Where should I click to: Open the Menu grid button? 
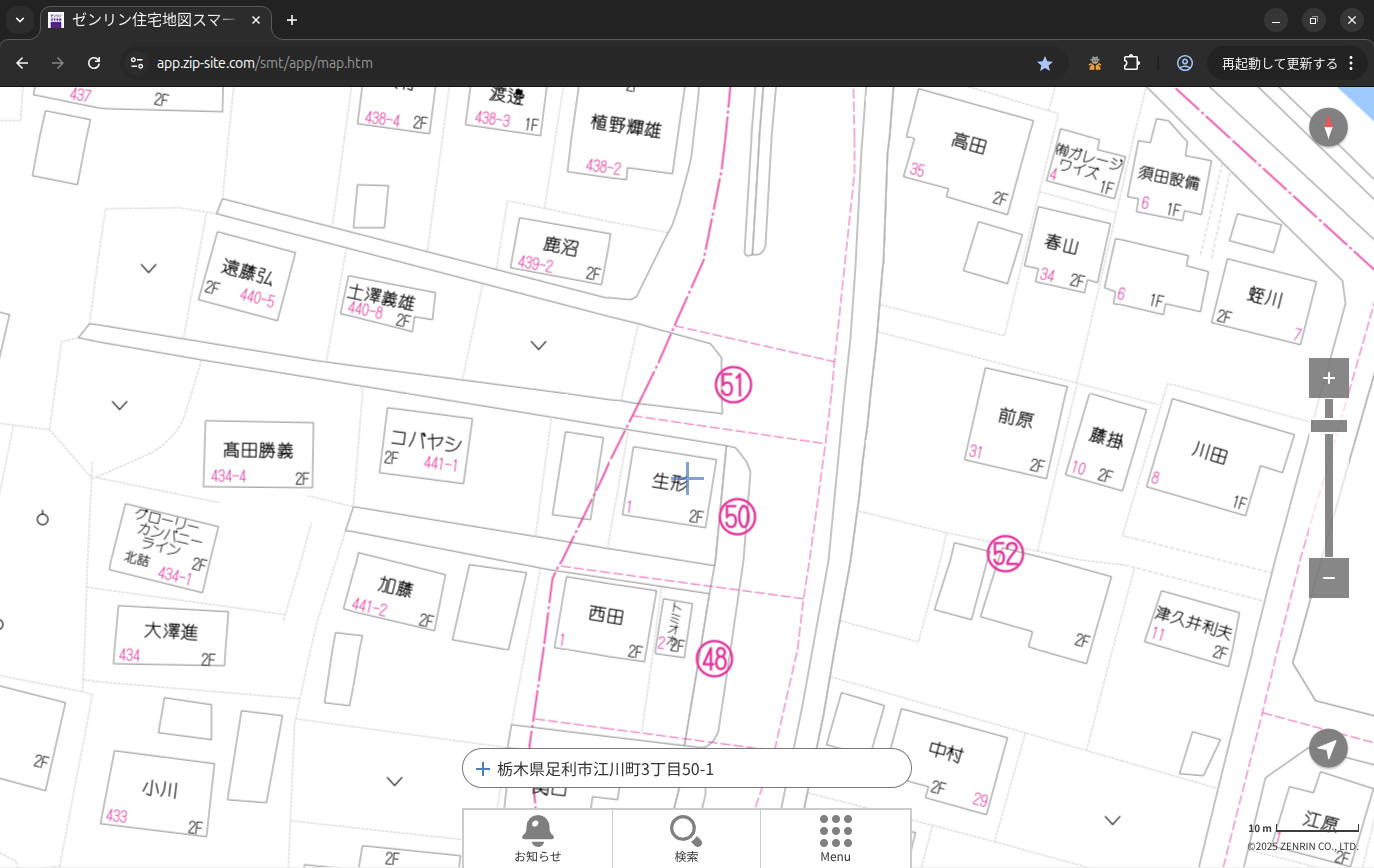pos(835,838)
